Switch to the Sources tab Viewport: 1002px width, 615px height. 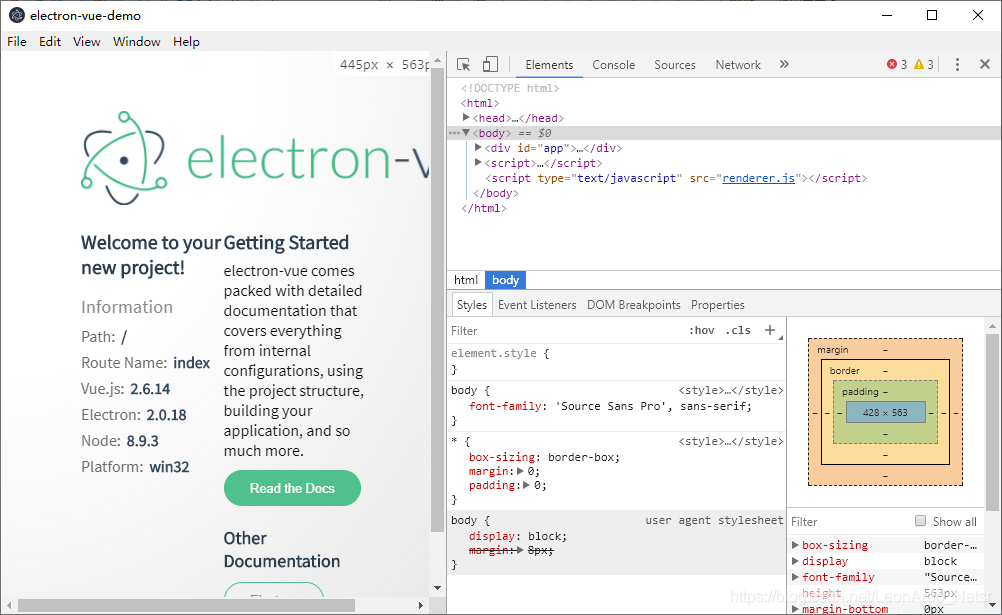tap(675, 65)
